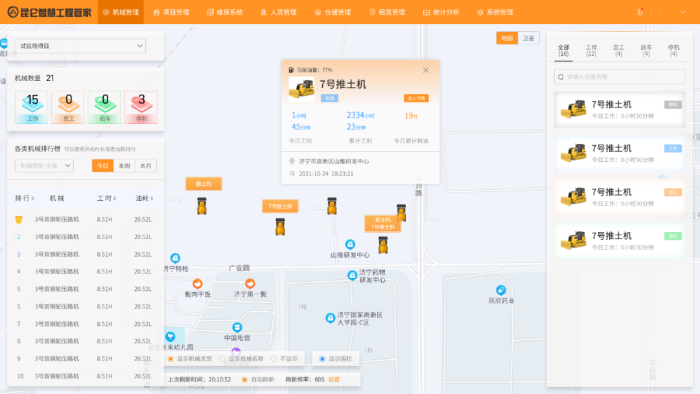The height and width of the screenshot is (394, 700).
Task: Click the 停机 status icon showing 3
Action: (141, 107)
